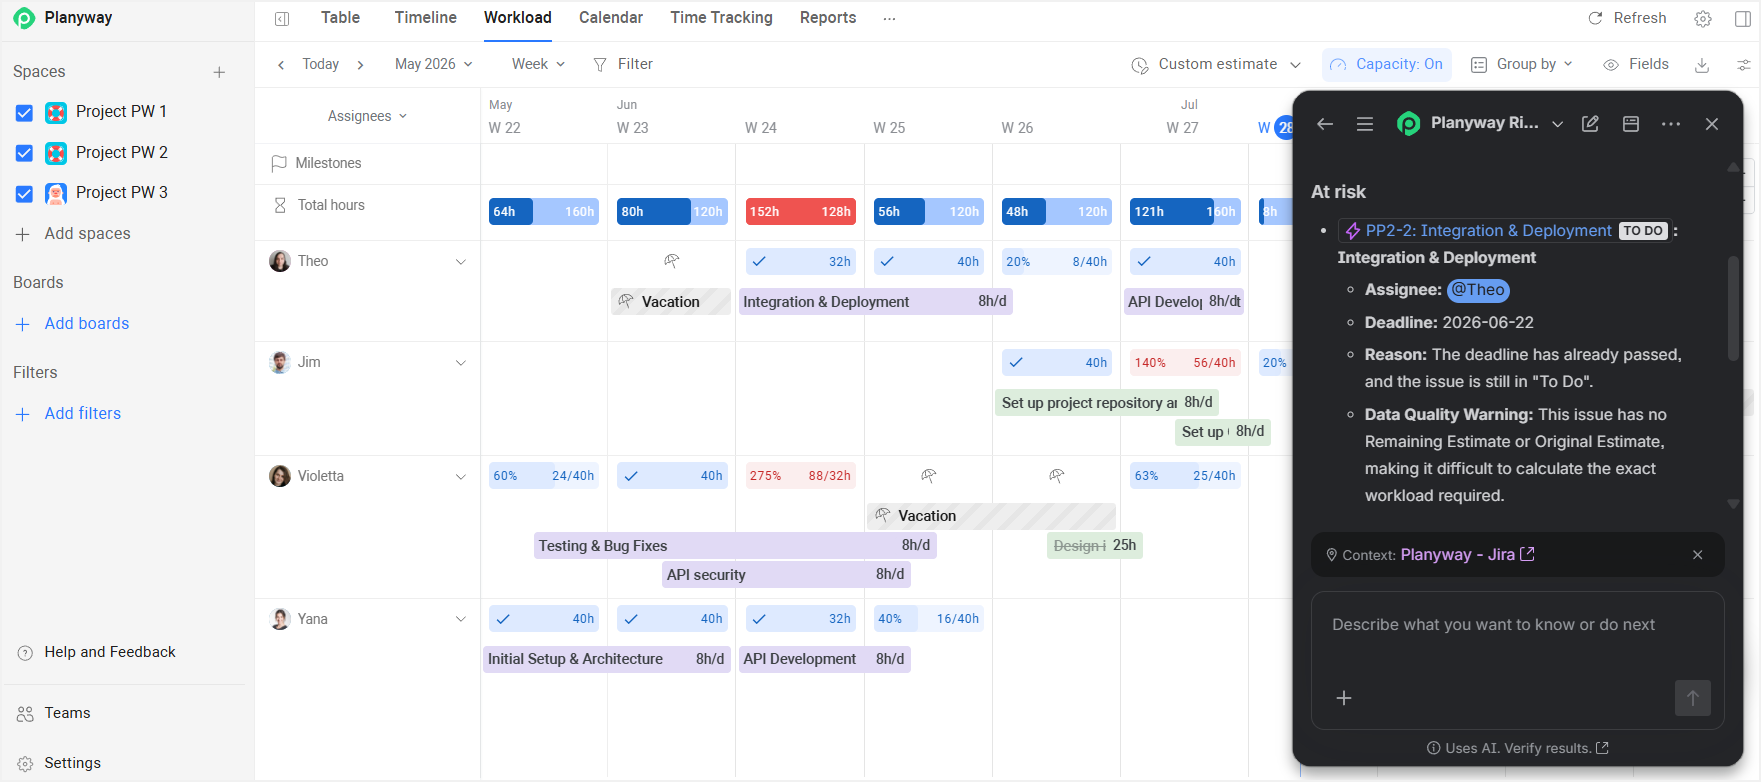Collapse Jim's row chevron
Viewport: 1761px width, 782px height.
click(x=461, y=363)
